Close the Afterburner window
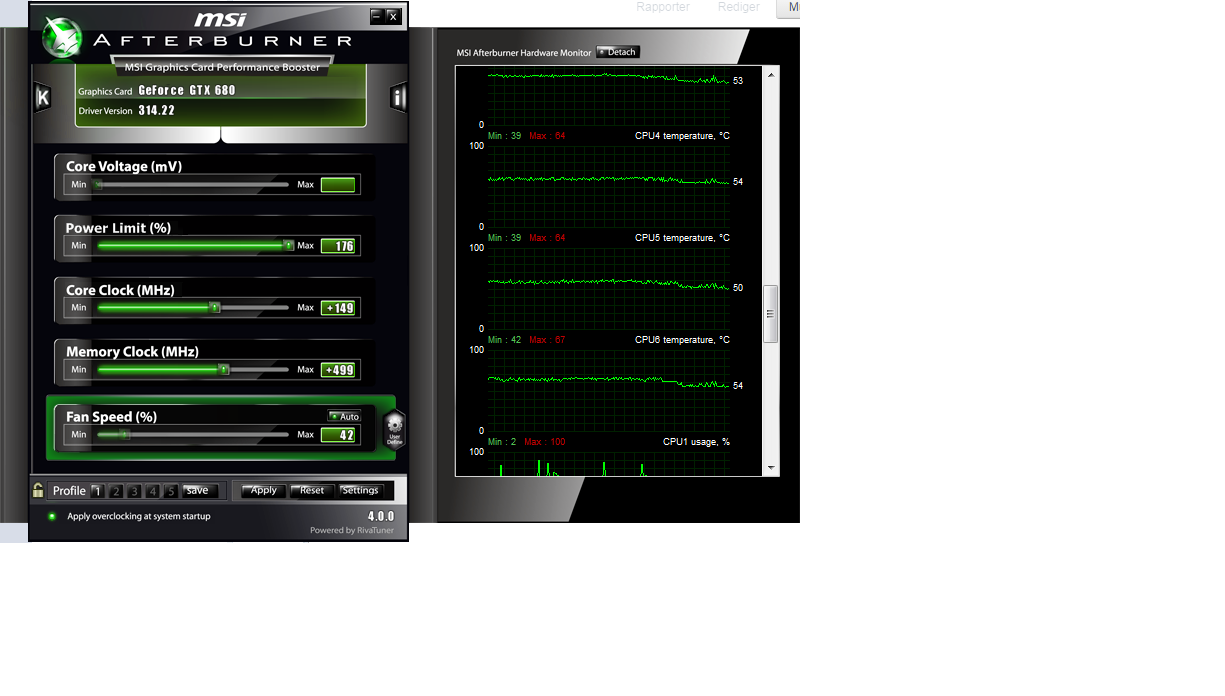 click(393, 15)
